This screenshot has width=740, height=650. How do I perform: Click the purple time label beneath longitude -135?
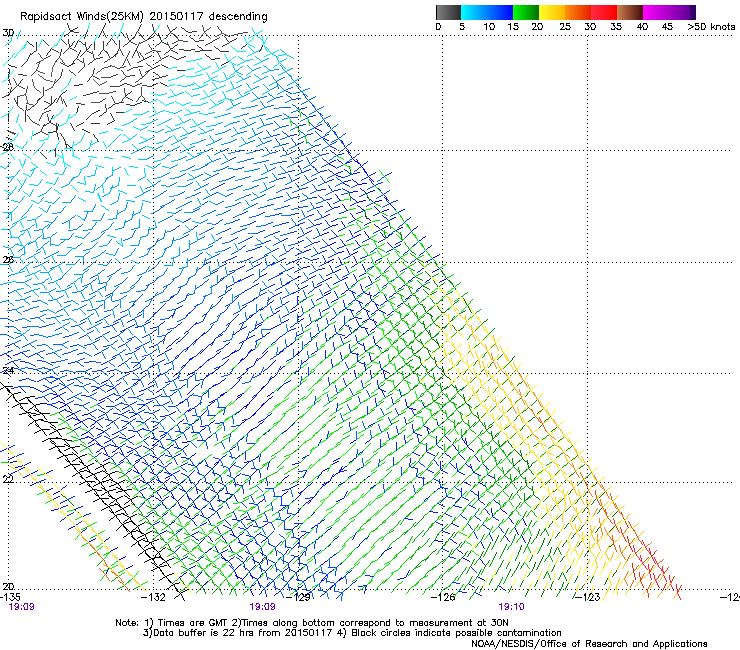(21, 607)
